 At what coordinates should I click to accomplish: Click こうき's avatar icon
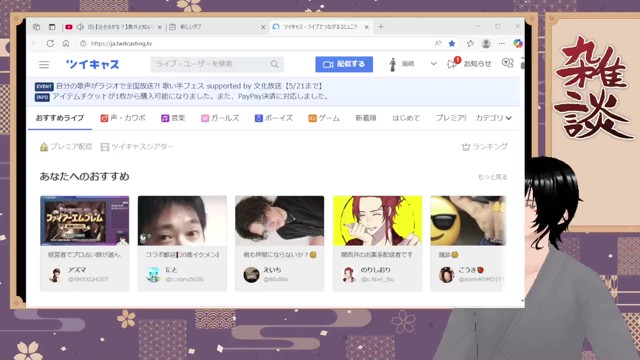pos(447,275)
